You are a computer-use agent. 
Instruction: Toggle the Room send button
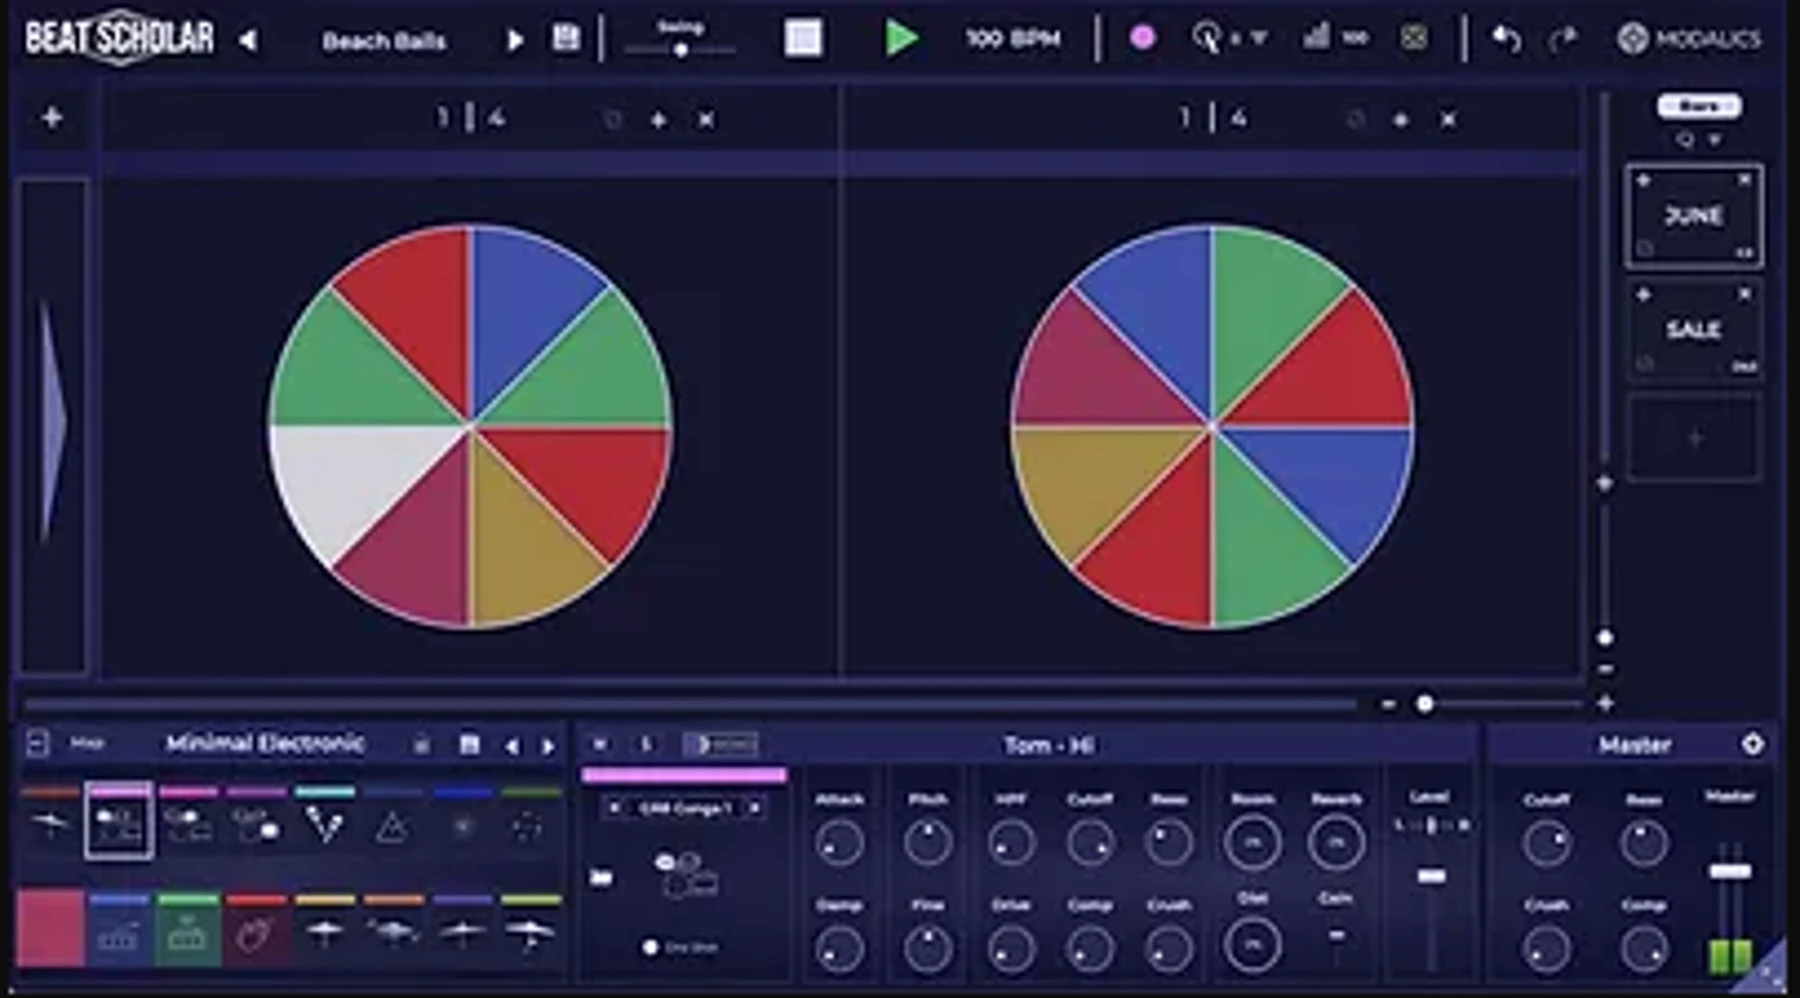(1252, 843)
